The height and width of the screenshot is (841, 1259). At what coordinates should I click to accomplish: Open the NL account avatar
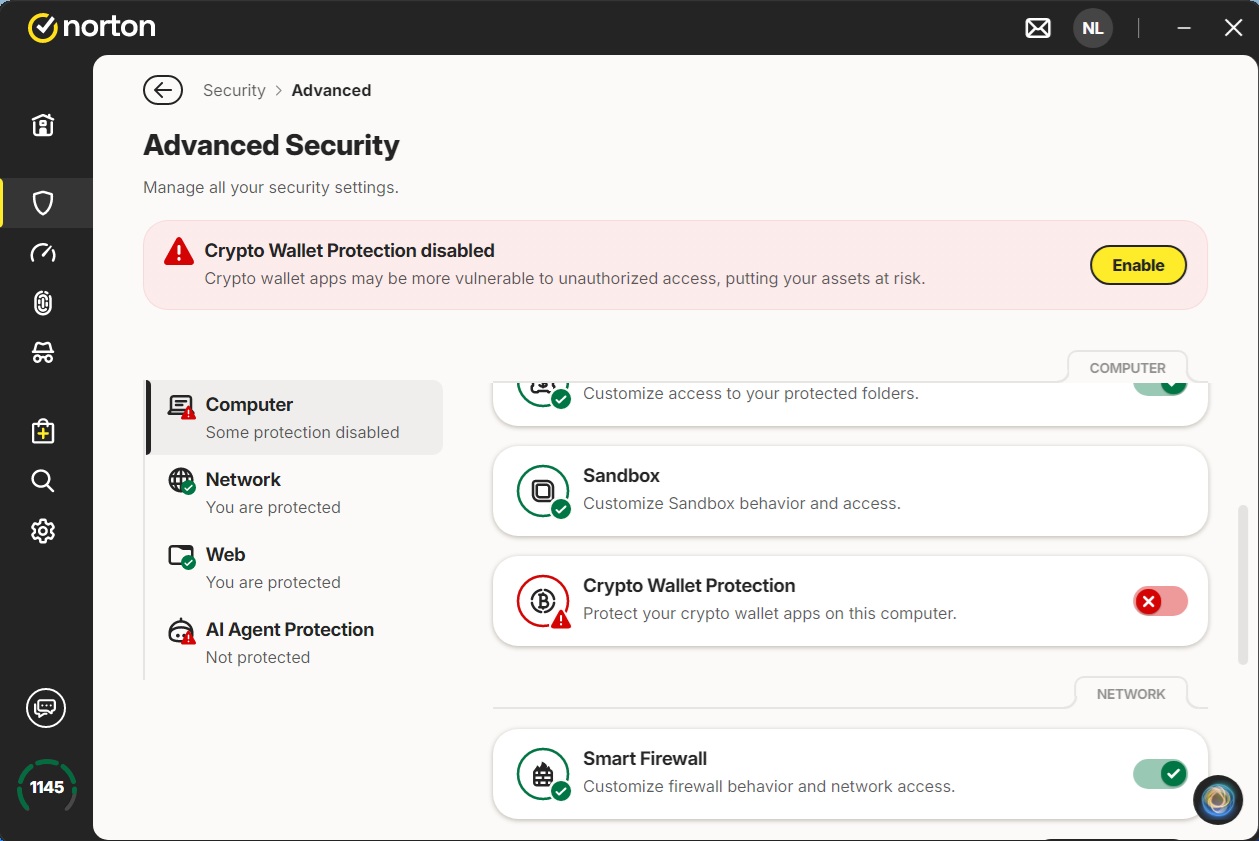point(1093,28)
